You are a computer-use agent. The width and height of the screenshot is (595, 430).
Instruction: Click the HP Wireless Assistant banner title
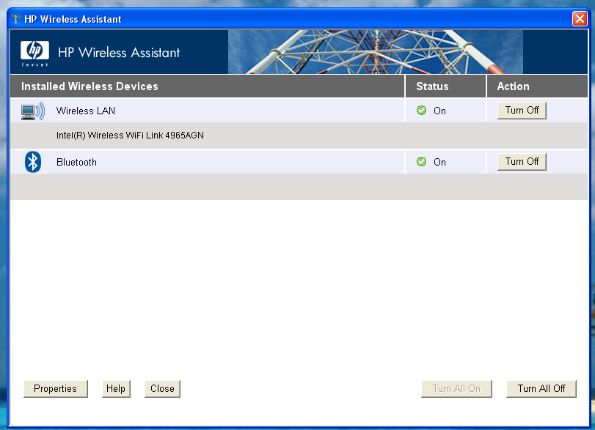[x=119, y=52]
